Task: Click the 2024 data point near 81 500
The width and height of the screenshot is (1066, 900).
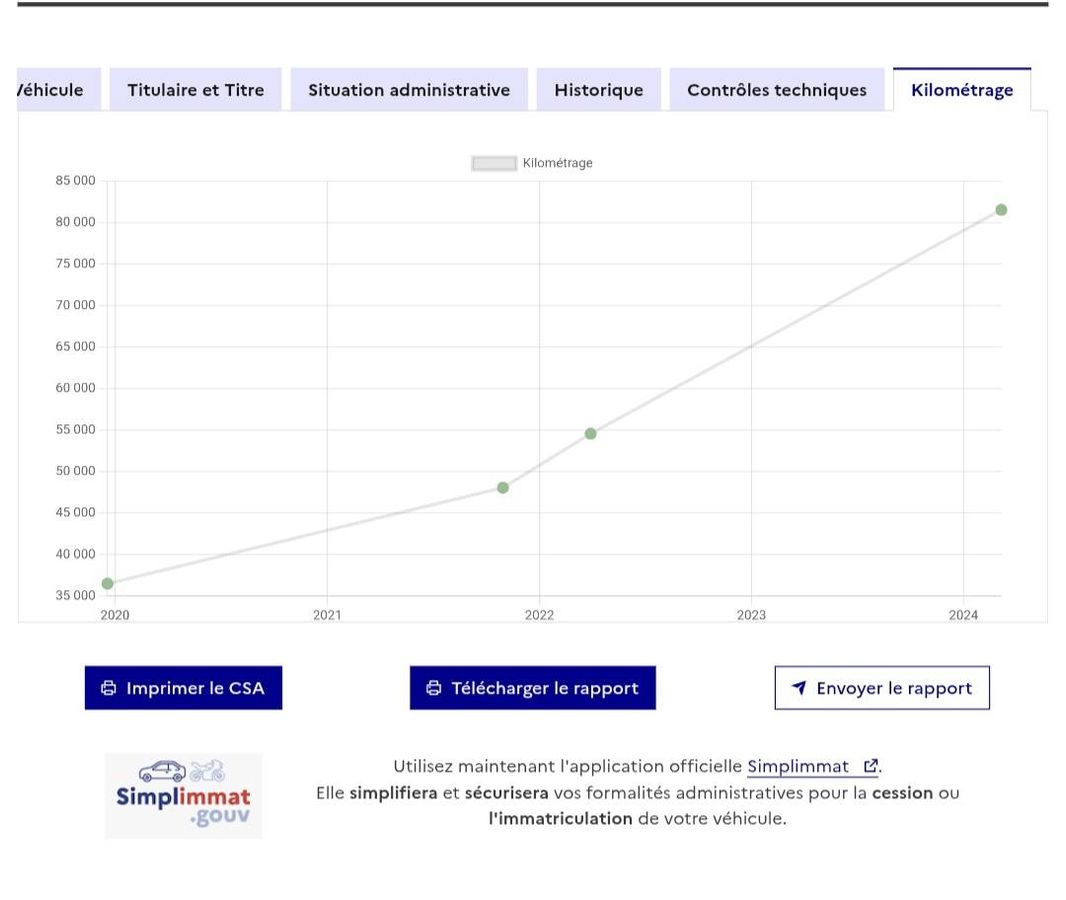Action: [x=1001, y=210]
